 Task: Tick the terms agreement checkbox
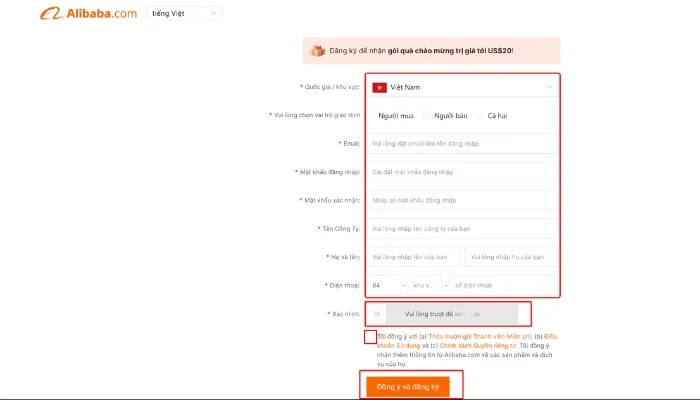click(x=370, y=337)
